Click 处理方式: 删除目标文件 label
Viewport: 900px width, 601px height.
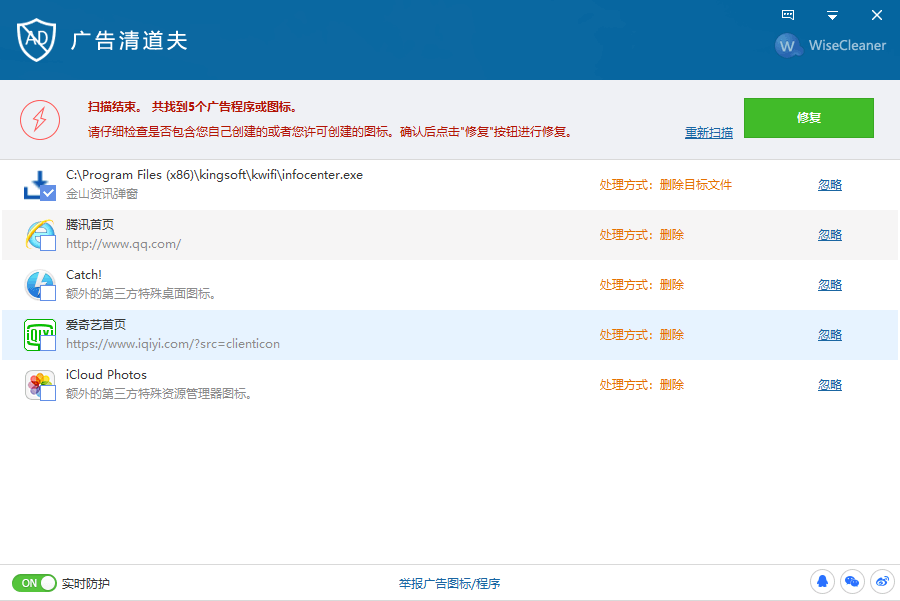click(x=666, y=185)
